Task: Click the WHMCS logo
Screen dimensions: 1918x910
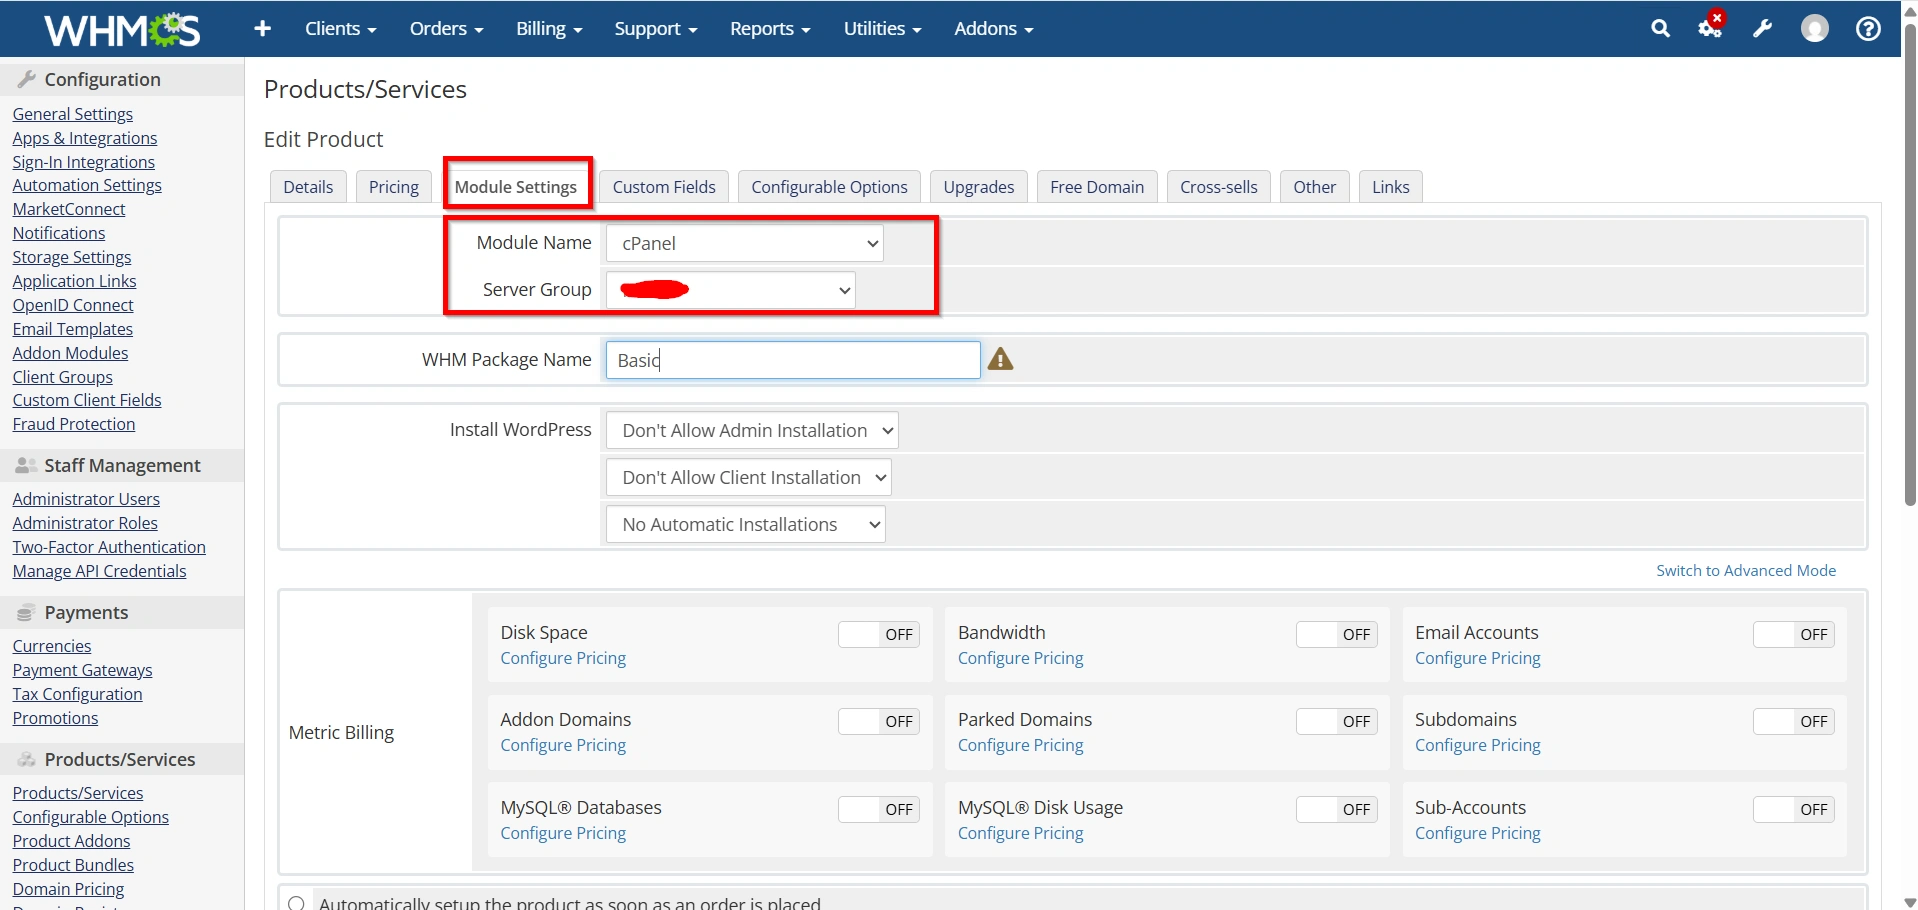Action: [122, 29]
